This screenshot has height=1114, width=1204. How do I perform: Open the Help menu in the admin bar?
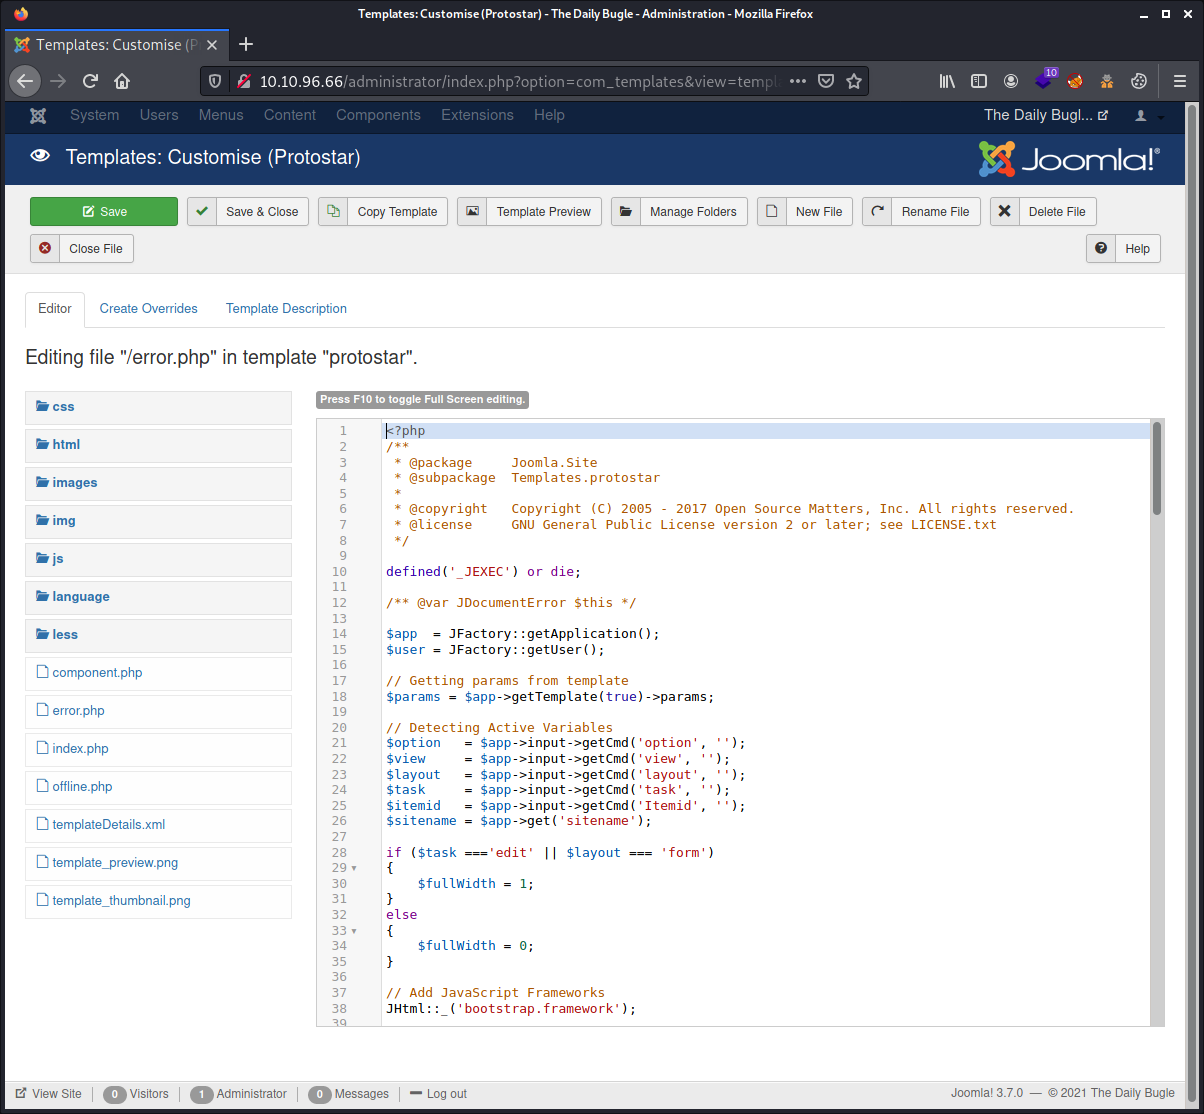549,115
